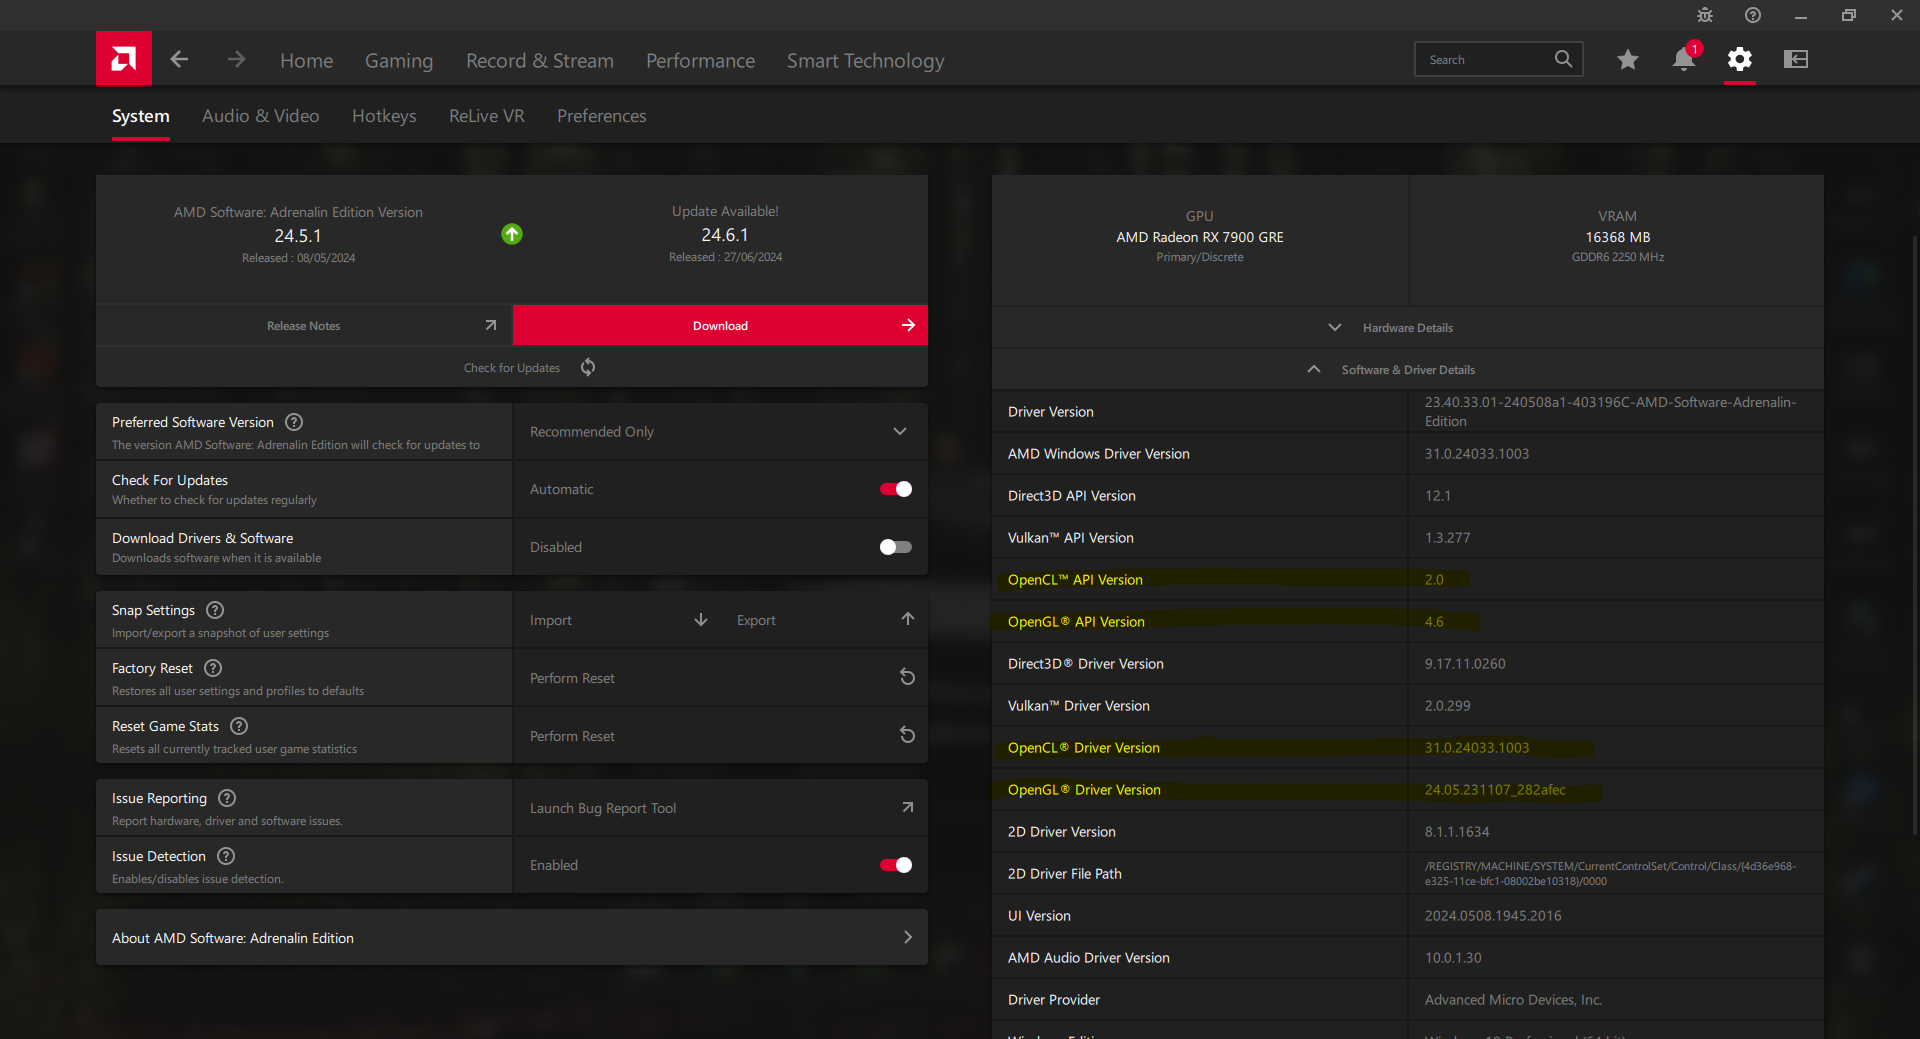Click Driver Provider Advanced Micro Devices value
This screenshot has width=1920, height=1039.
click(1513, 1000)
